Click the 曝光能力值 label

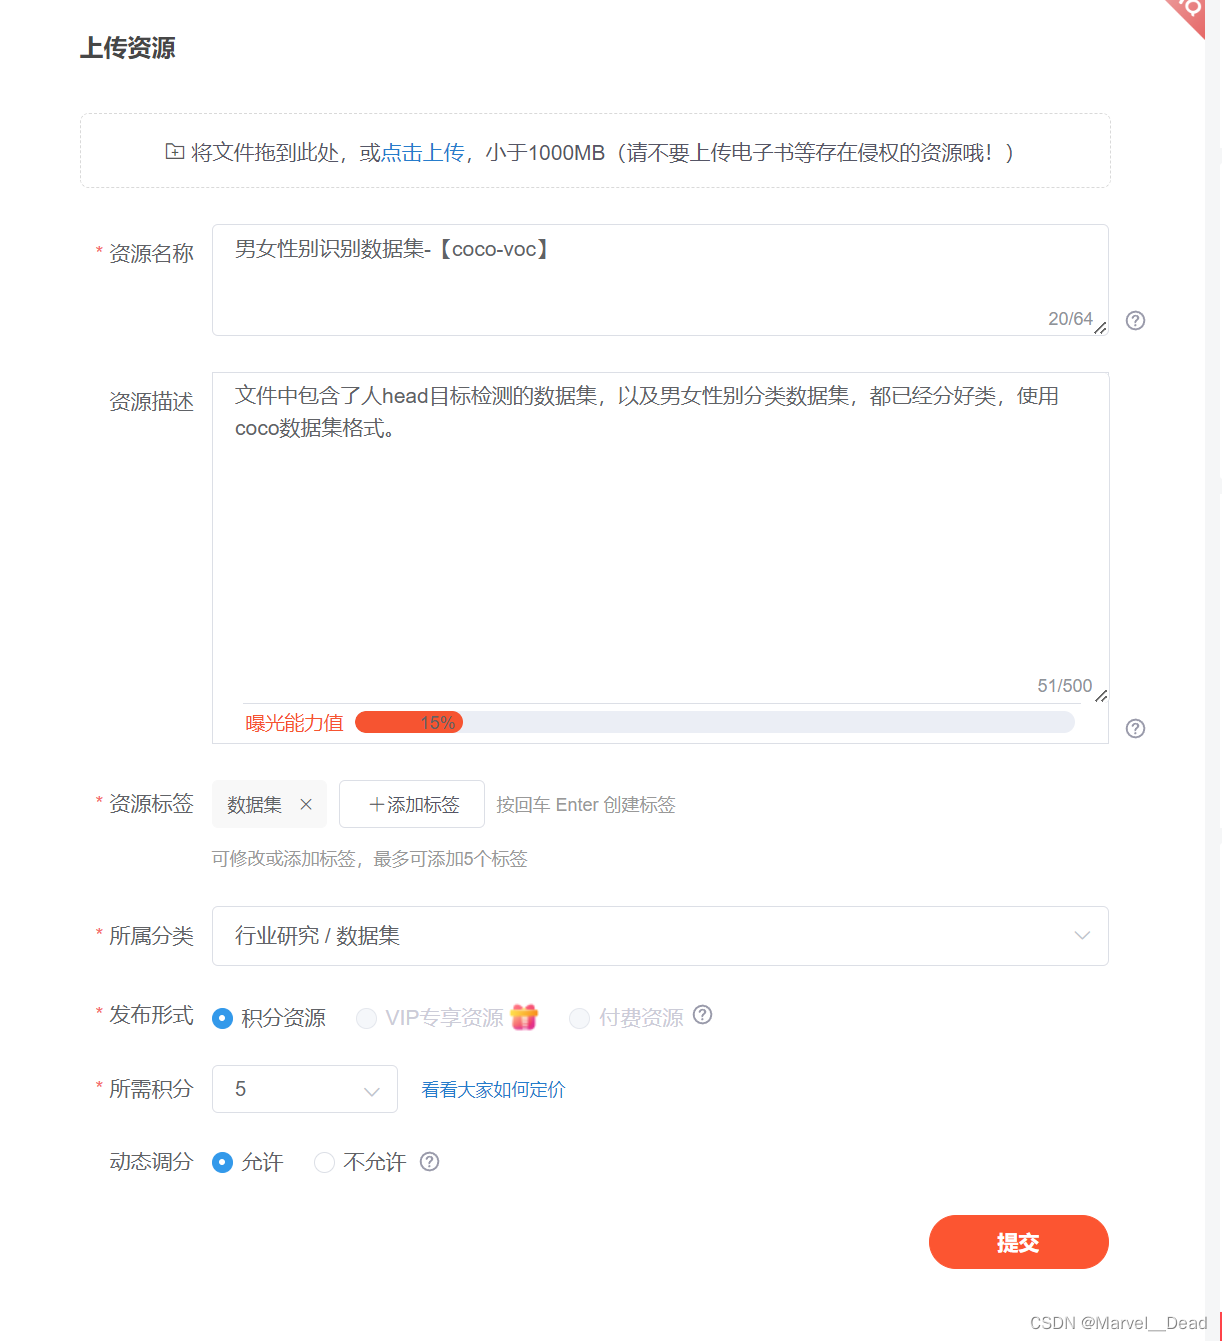(294, 723)
